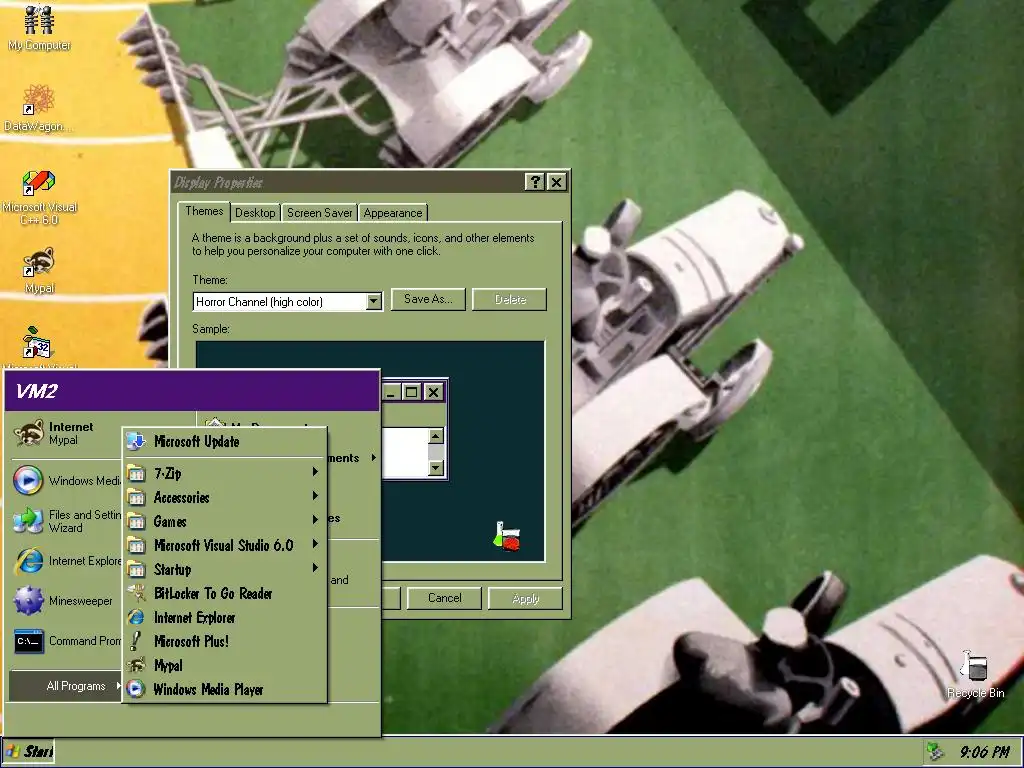
Task: Click the Internet Explorer icon in the programs list
Action: click(136, 617)
